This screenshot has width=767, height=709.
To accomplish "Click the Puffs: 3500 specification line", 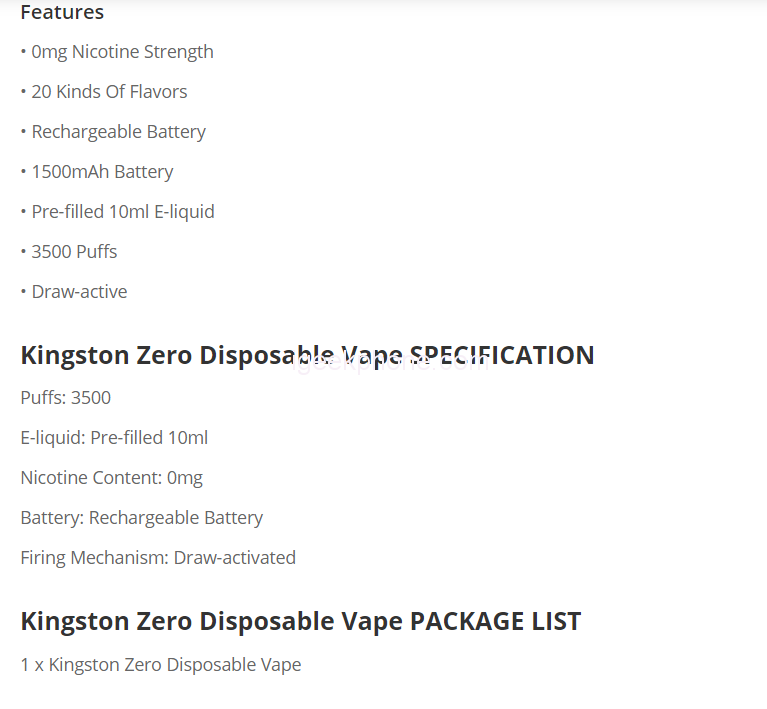I will 66,398.
